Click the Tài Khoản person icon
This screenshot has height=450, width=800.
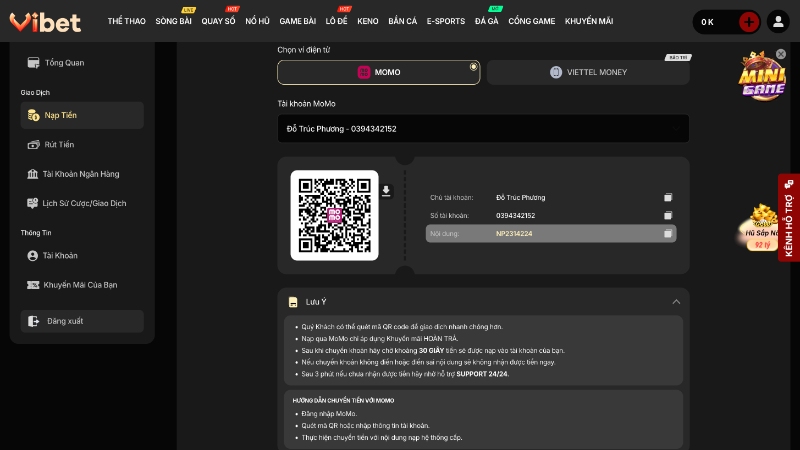(33, 256)
